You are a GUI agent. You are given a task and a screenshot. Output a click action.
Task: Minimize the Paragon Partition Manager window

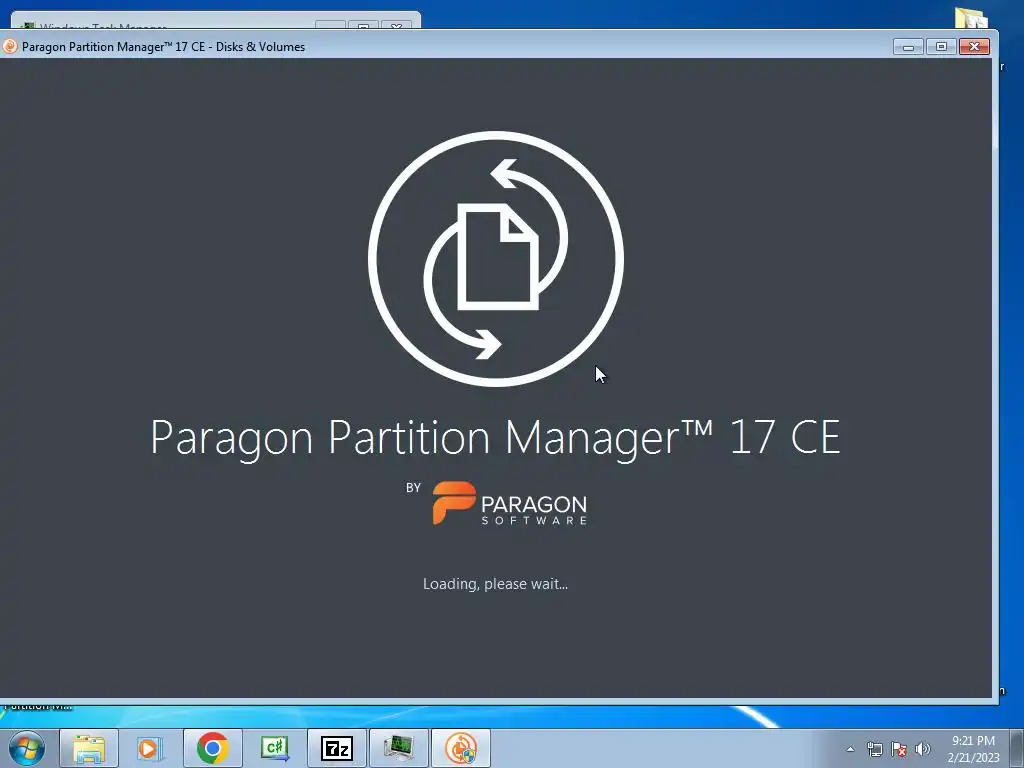coord(908,46)
